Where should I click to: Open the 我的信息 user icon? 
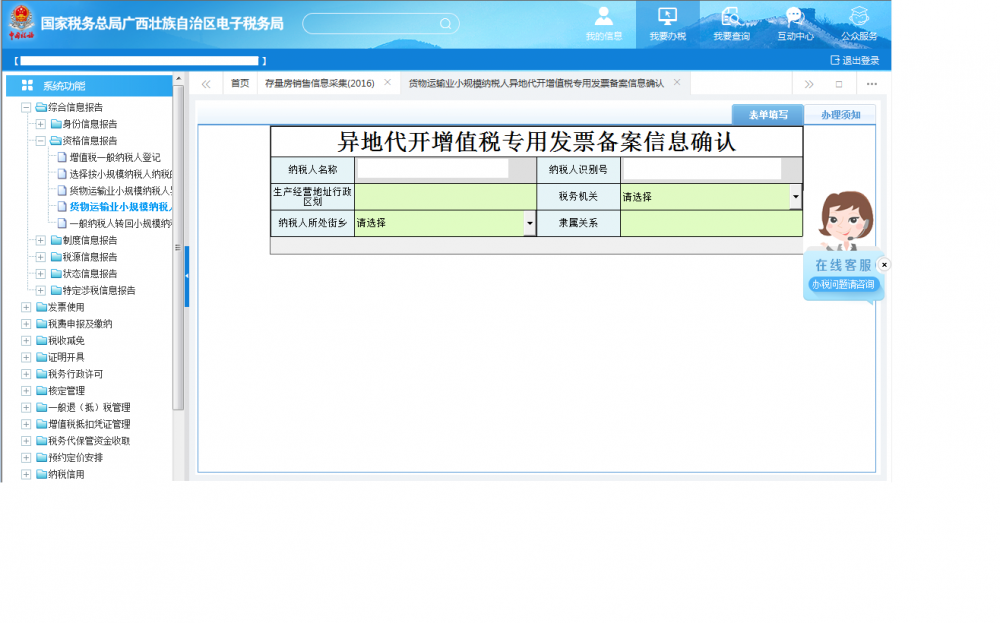(x=603, y=17)
